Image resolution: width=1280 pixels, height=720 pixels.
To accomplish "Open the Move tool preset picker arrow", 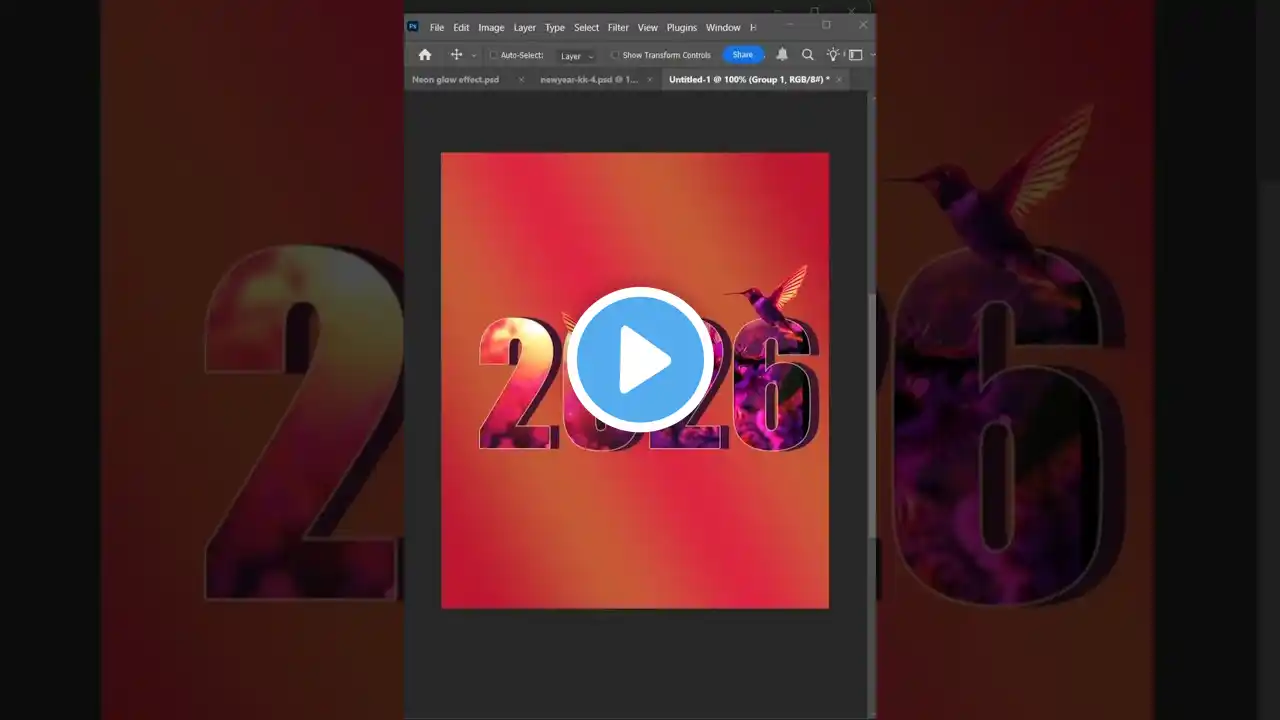I will tap(474, 56).
